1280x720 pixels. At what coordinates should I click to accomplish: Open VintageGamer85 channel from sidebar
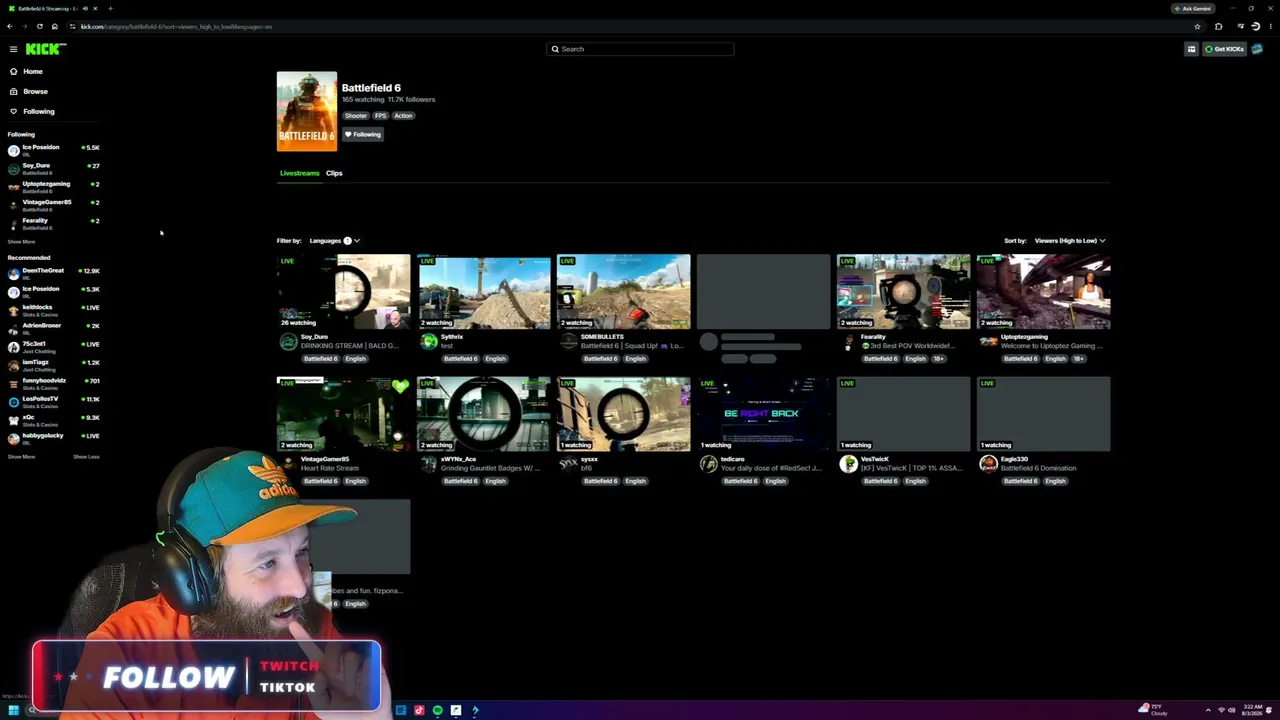point(53,204)
